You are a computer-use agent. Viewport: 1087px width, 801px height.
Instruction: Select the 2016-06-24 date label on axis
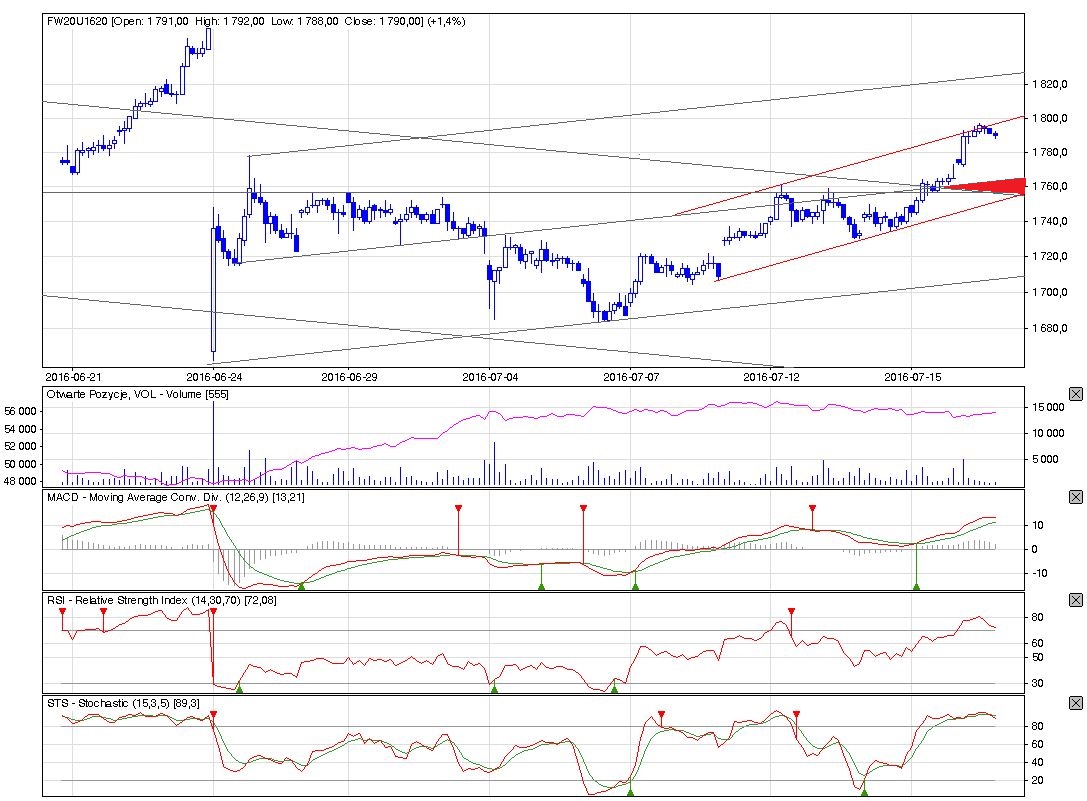pos(212,377)
